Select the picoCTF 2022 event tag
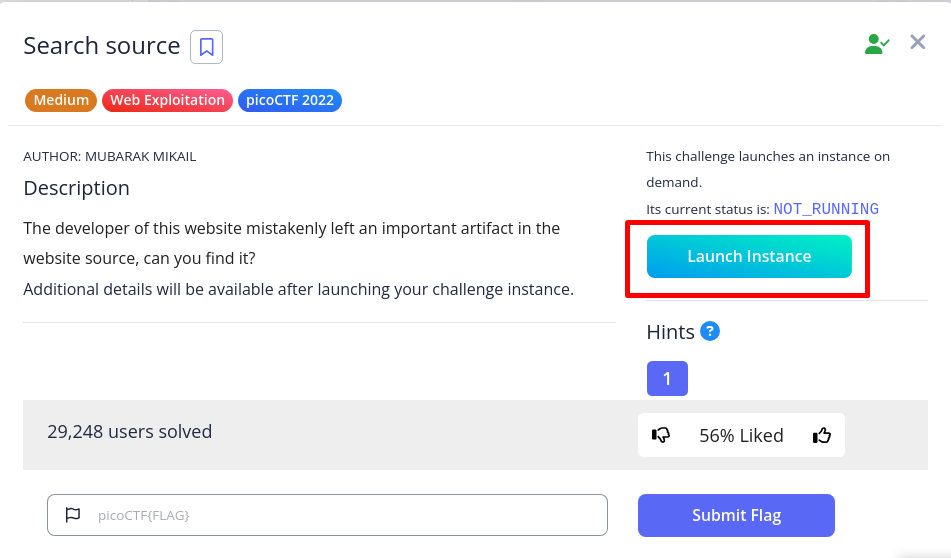Image resolution: width=951 pixels, height=558 pixels. (290, 100)
